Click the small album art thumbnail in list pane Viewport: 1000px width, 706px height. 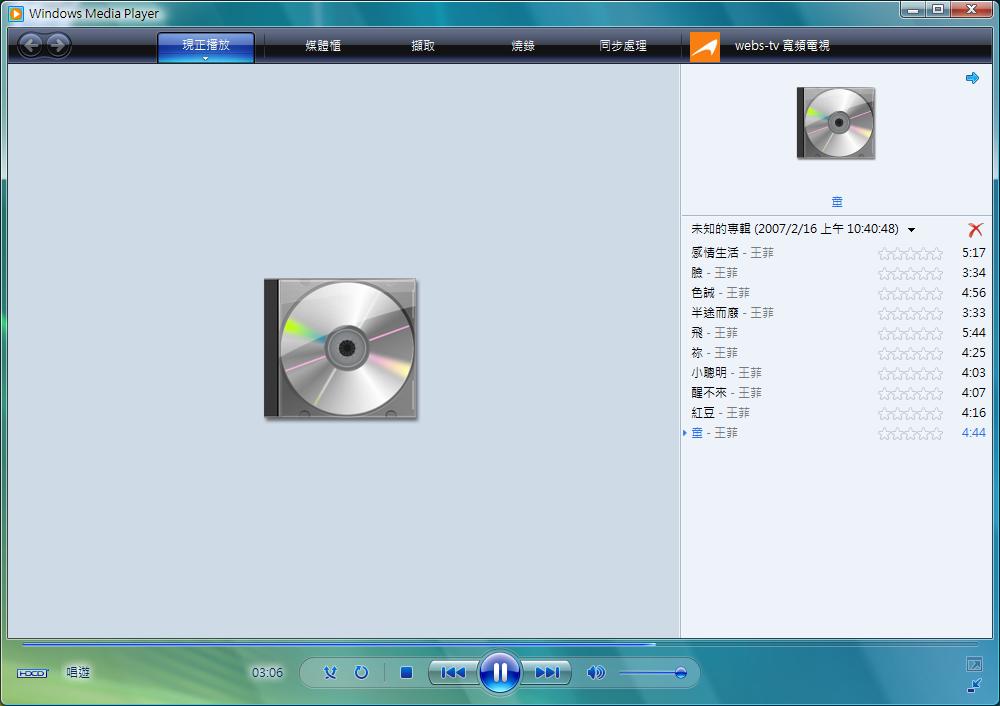pyautogui.click(x=836, y=123)
